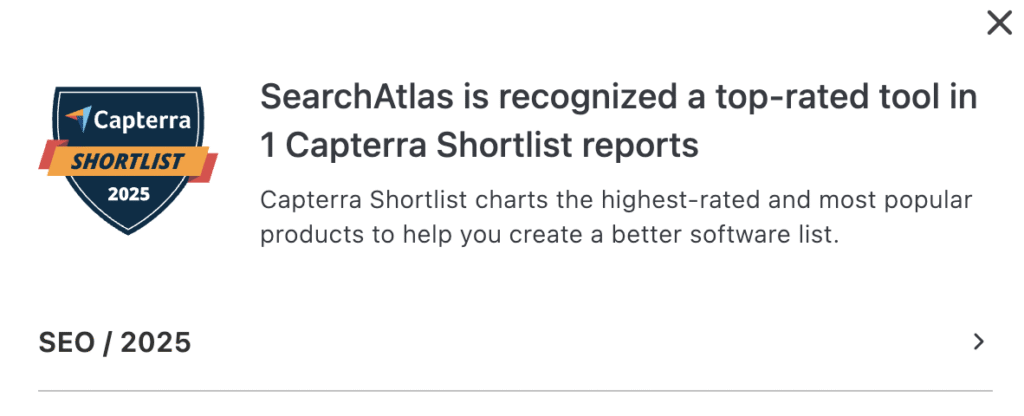
Task: Click the red ribbon tail left of badge
Action: [x=45, y=154]
